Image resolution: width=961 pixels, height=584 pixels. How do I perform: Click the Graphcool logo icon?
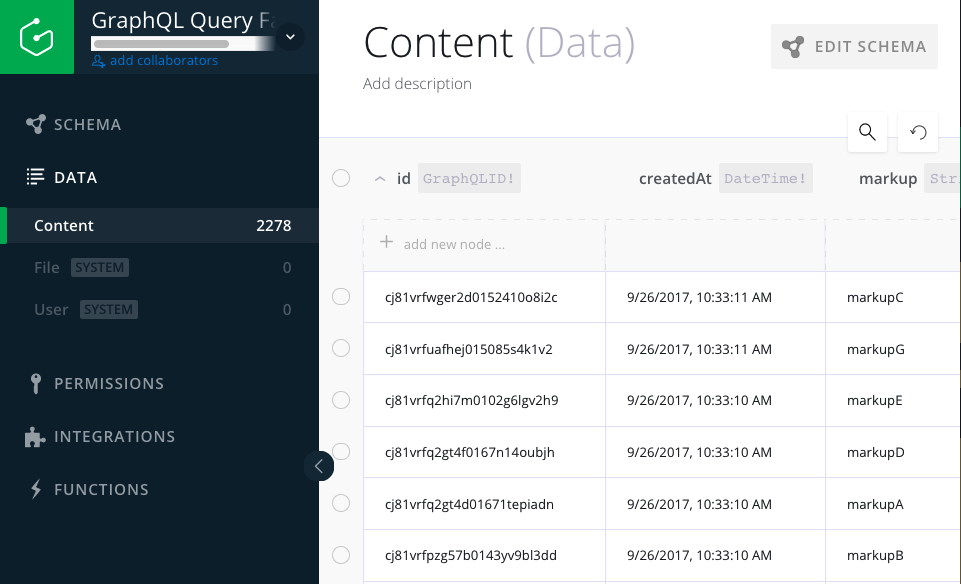pyautogui.click(x=37, y=37)
